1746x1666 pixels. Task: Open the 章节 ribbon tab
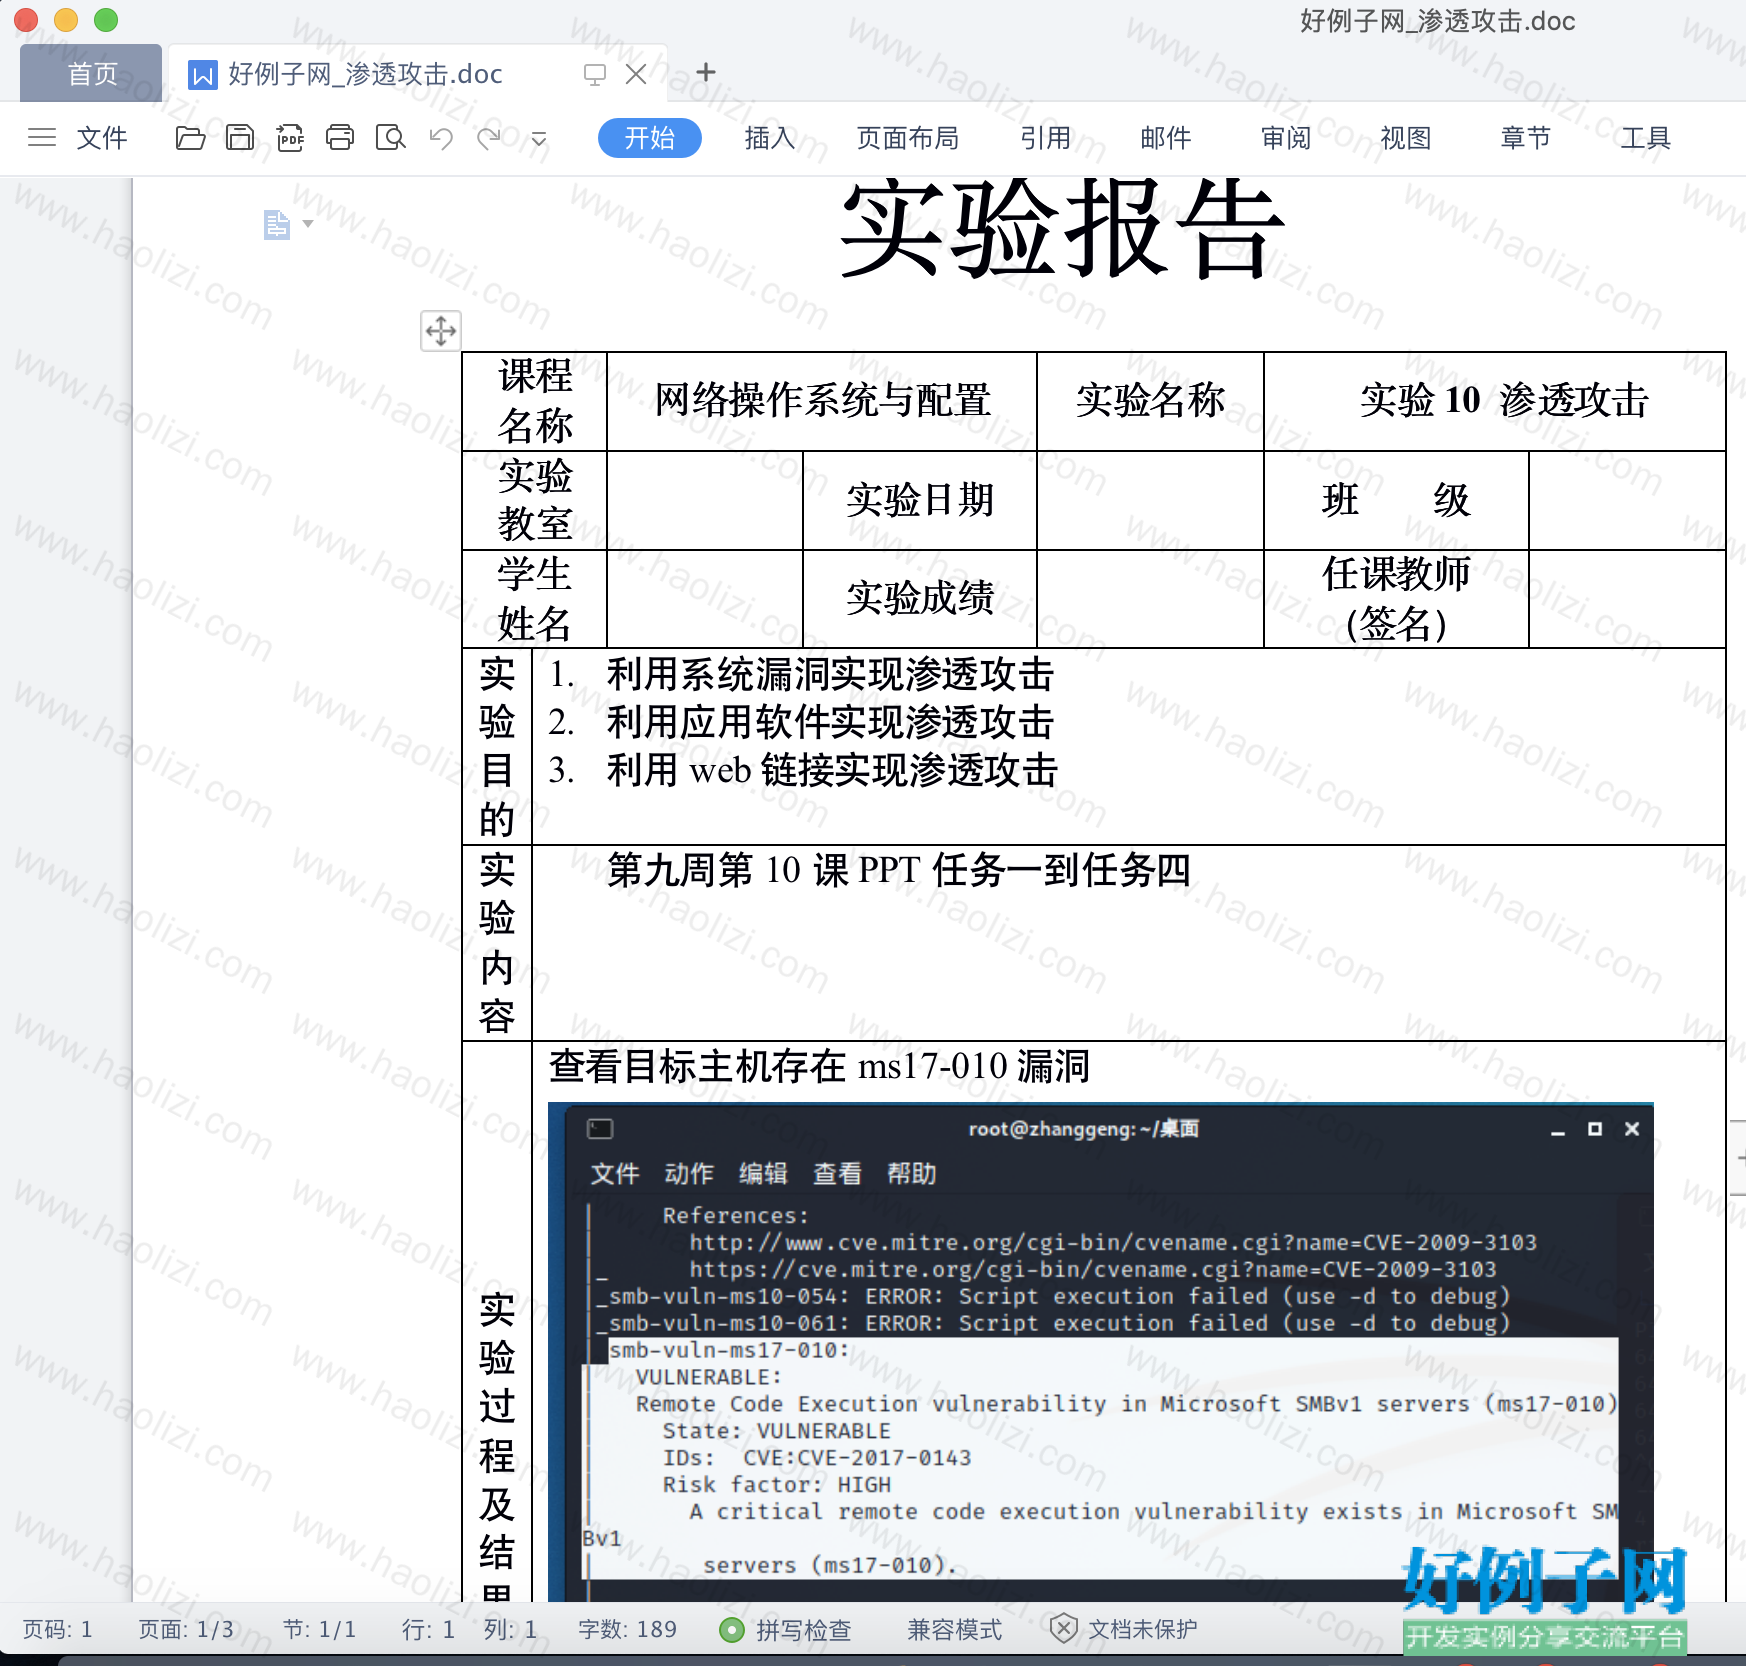tap(1526, 138)
